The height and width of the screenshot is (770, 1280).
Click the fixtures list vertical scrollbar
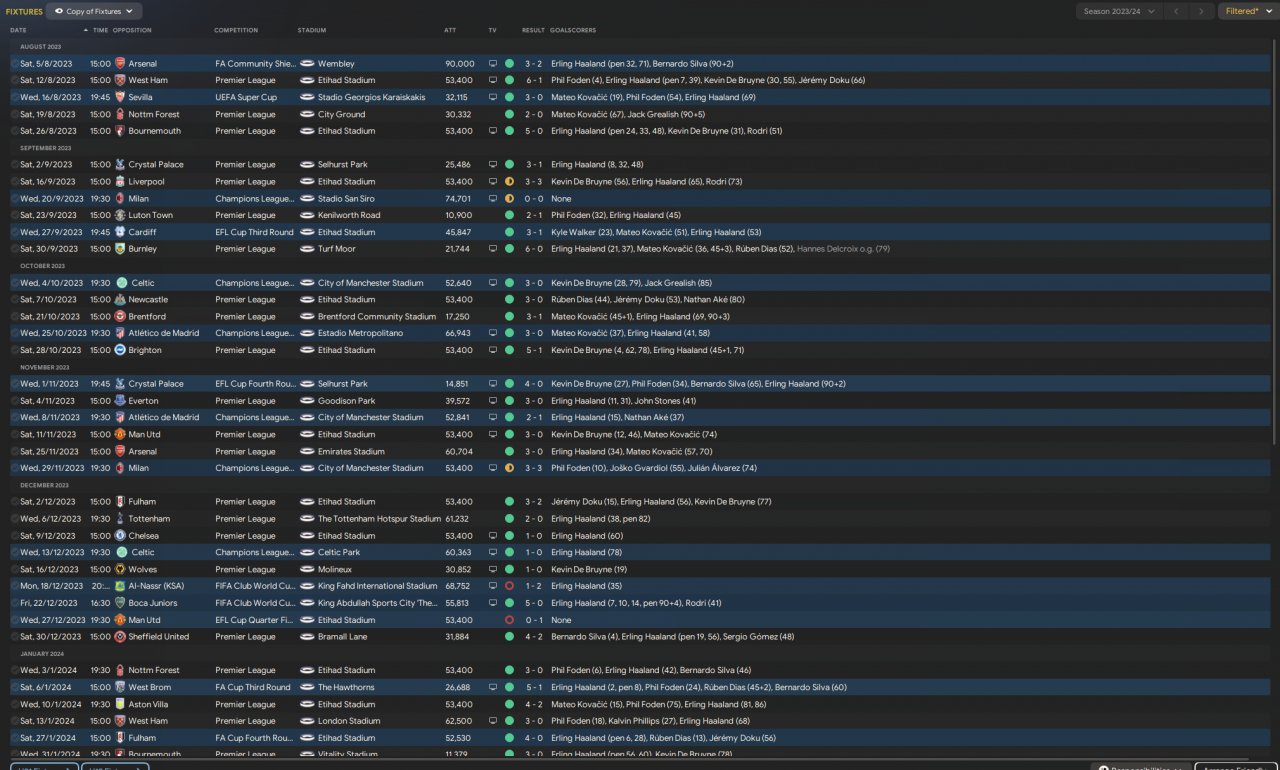click(1273, 240)
